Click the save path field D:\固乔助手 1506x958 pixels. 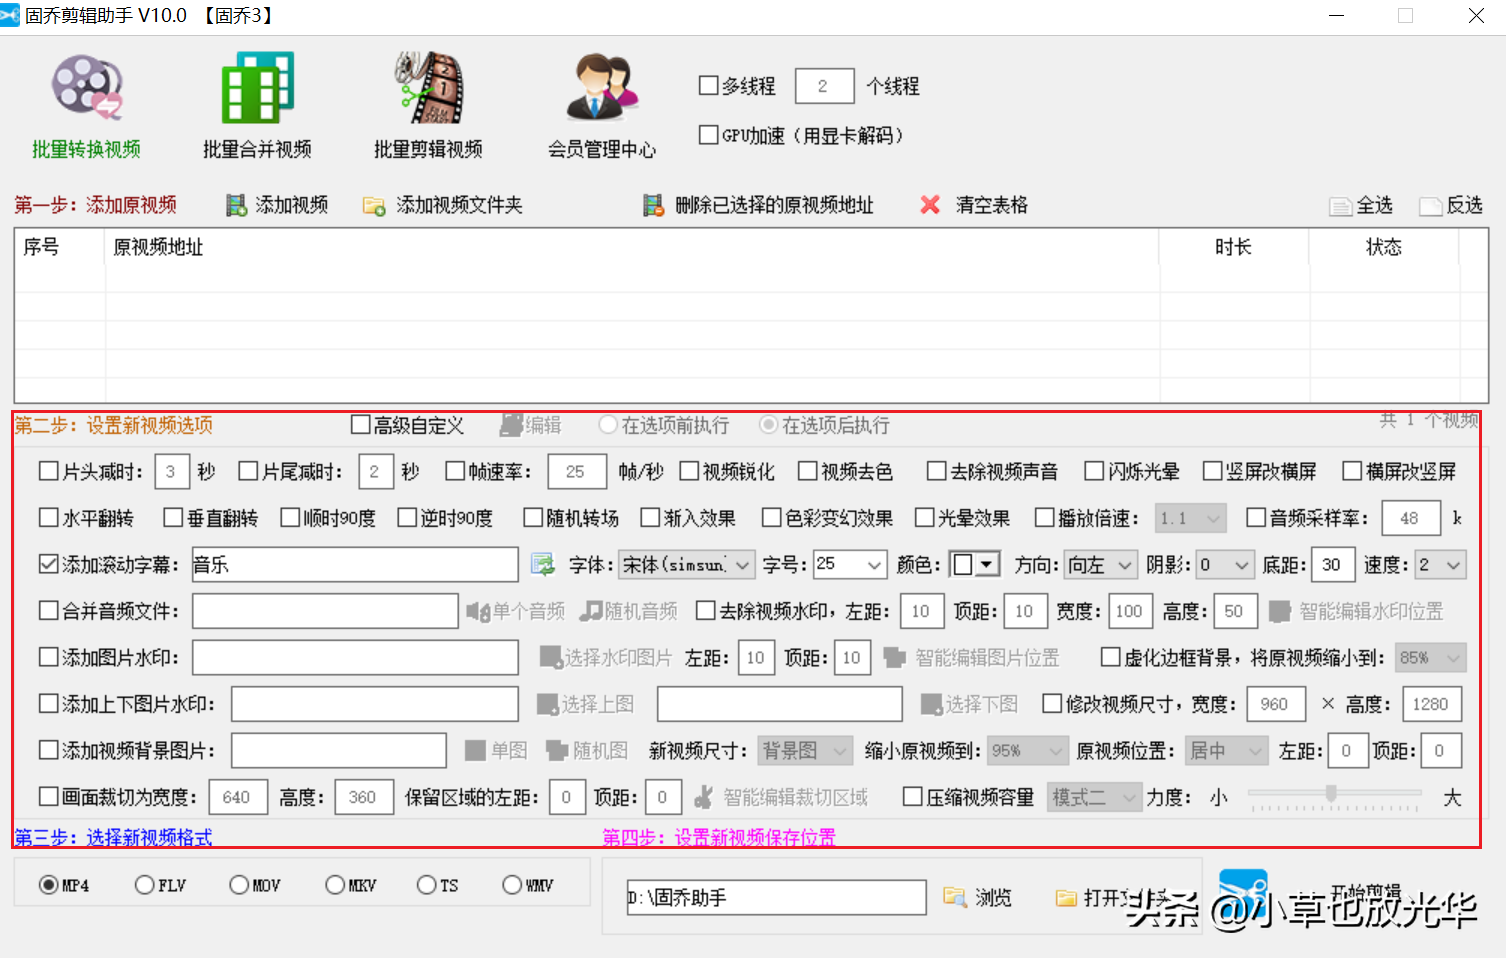click(x=776, y=898)
